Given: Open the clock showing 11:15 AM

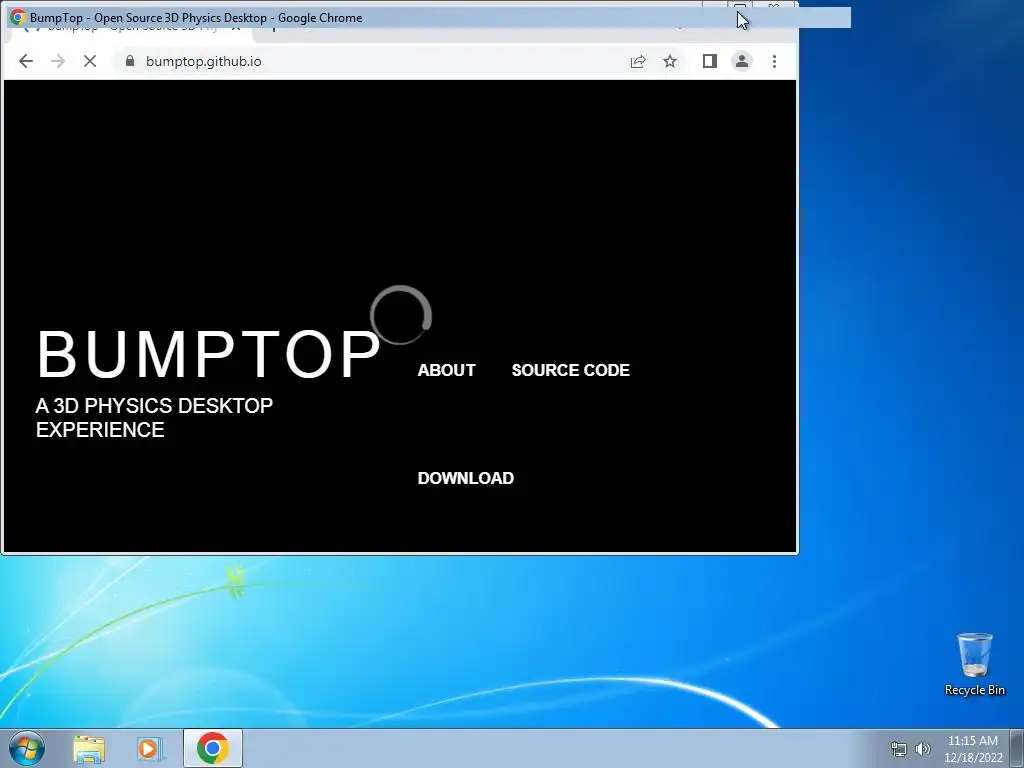Looking at the screenshot, I should pos(973,749).
